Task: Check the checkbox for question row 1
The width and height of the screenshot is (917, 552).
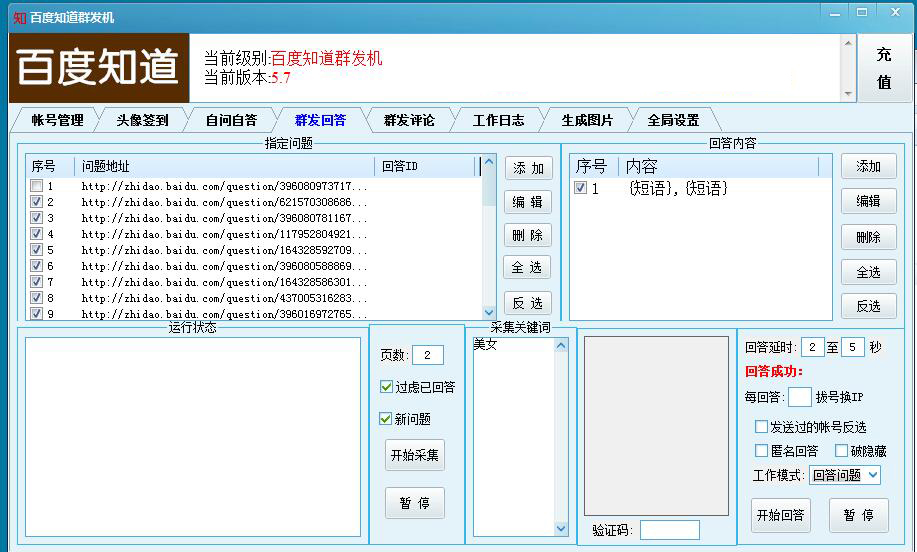Action: click(x=36, y=186)
